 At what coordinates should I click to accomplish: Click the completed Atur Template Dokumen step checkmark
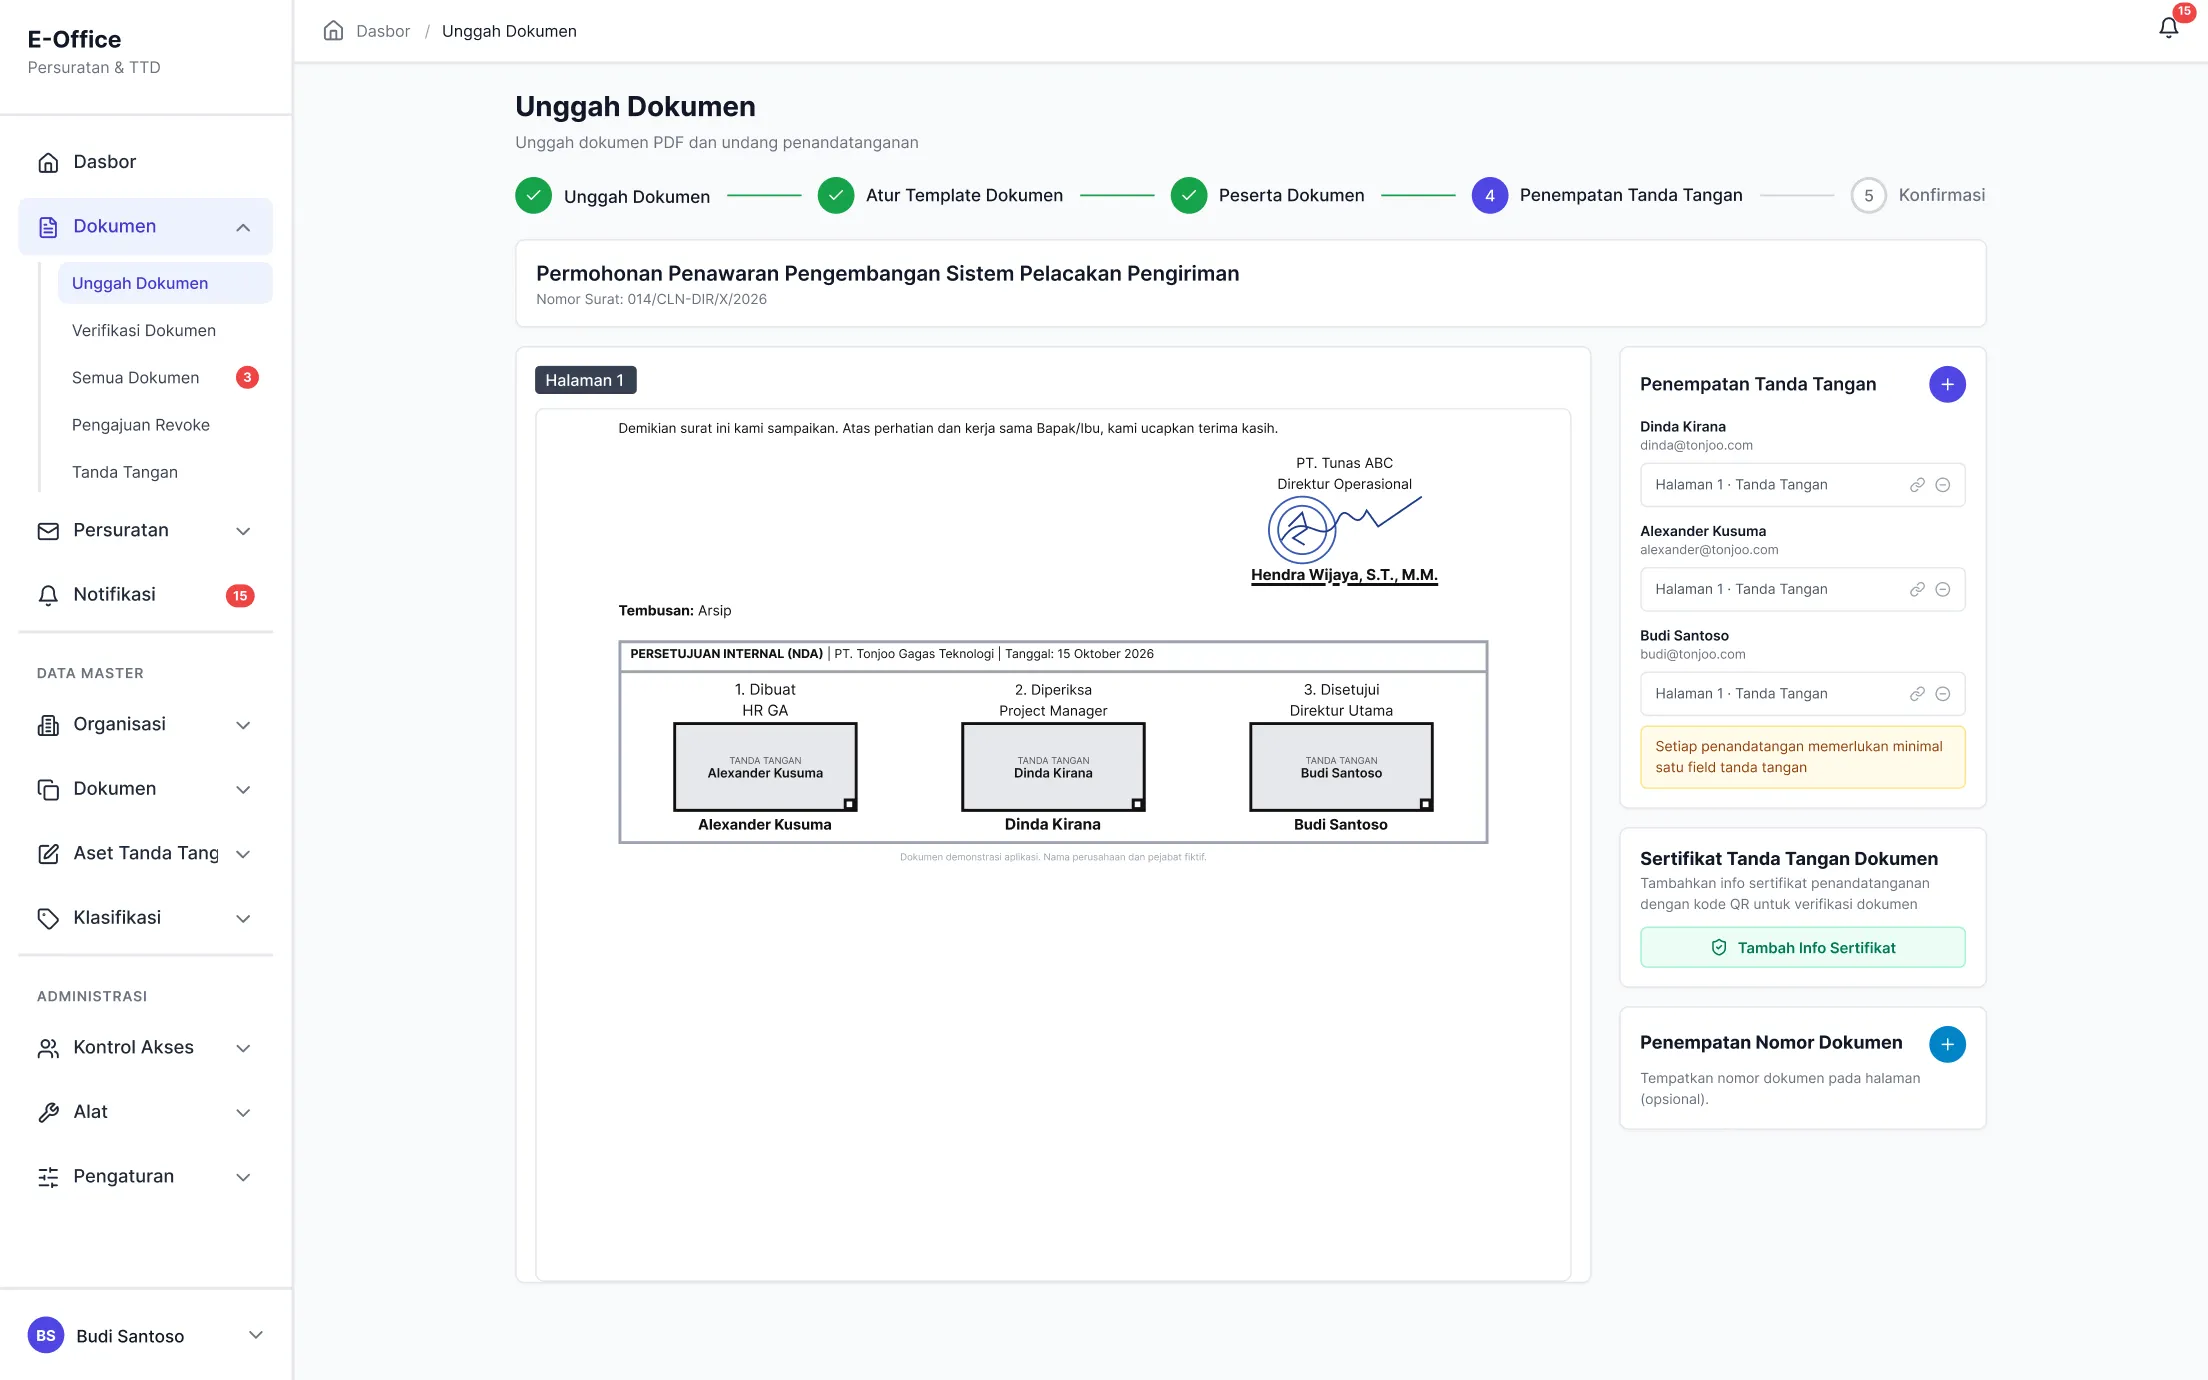(x=835, y=195)
